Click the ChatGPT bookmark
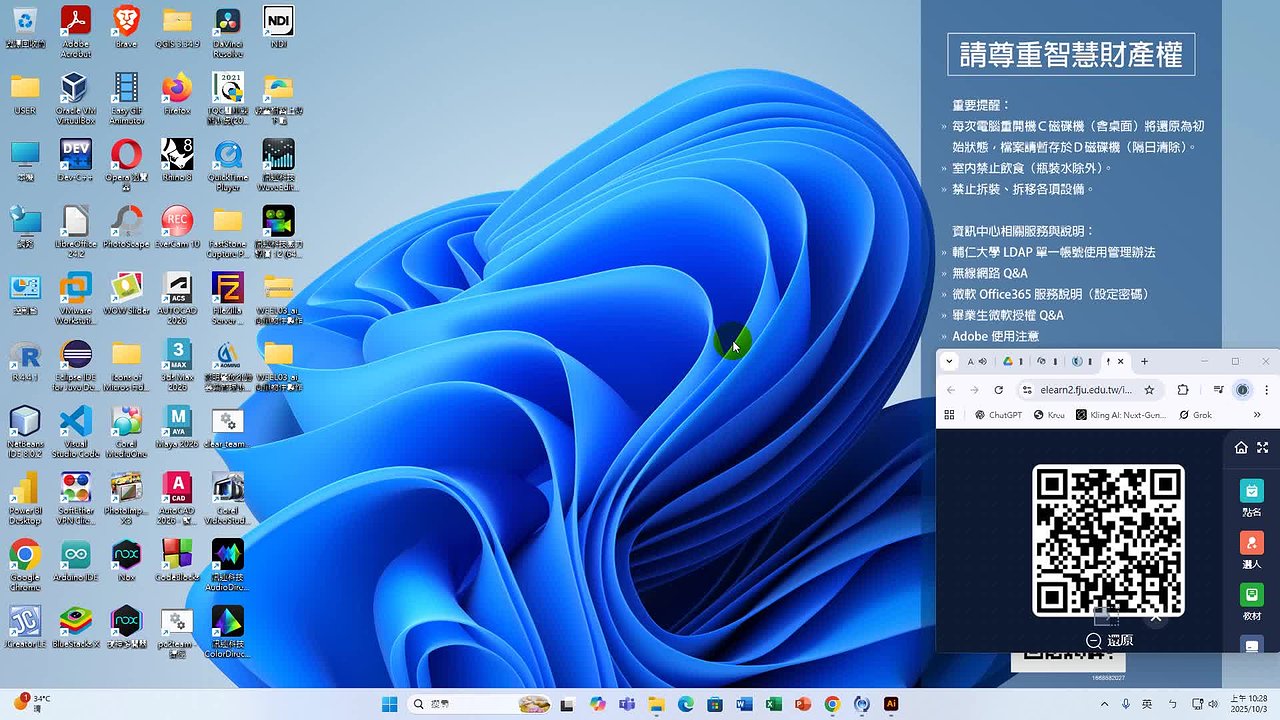Image resolution: width=1280 pixels, height=720 pixels. click(x=998, y=415)
